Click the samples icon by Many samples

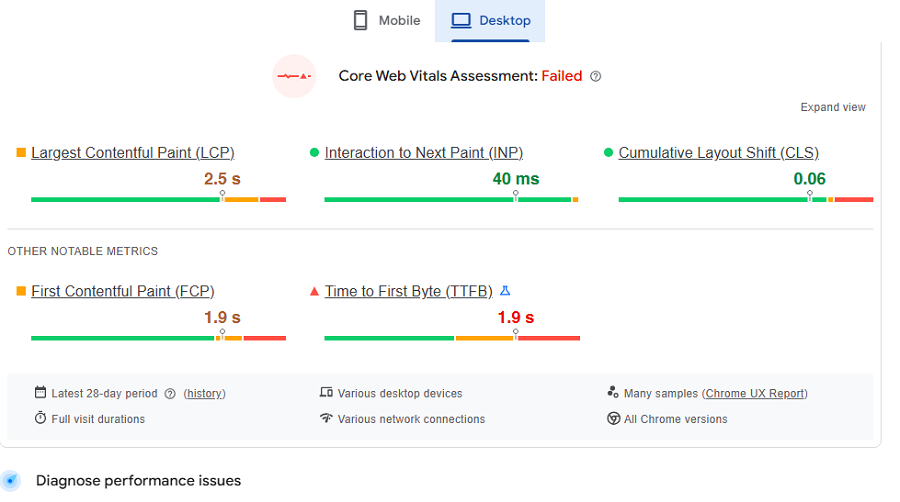pyautogui.click(x=613, y=392)
